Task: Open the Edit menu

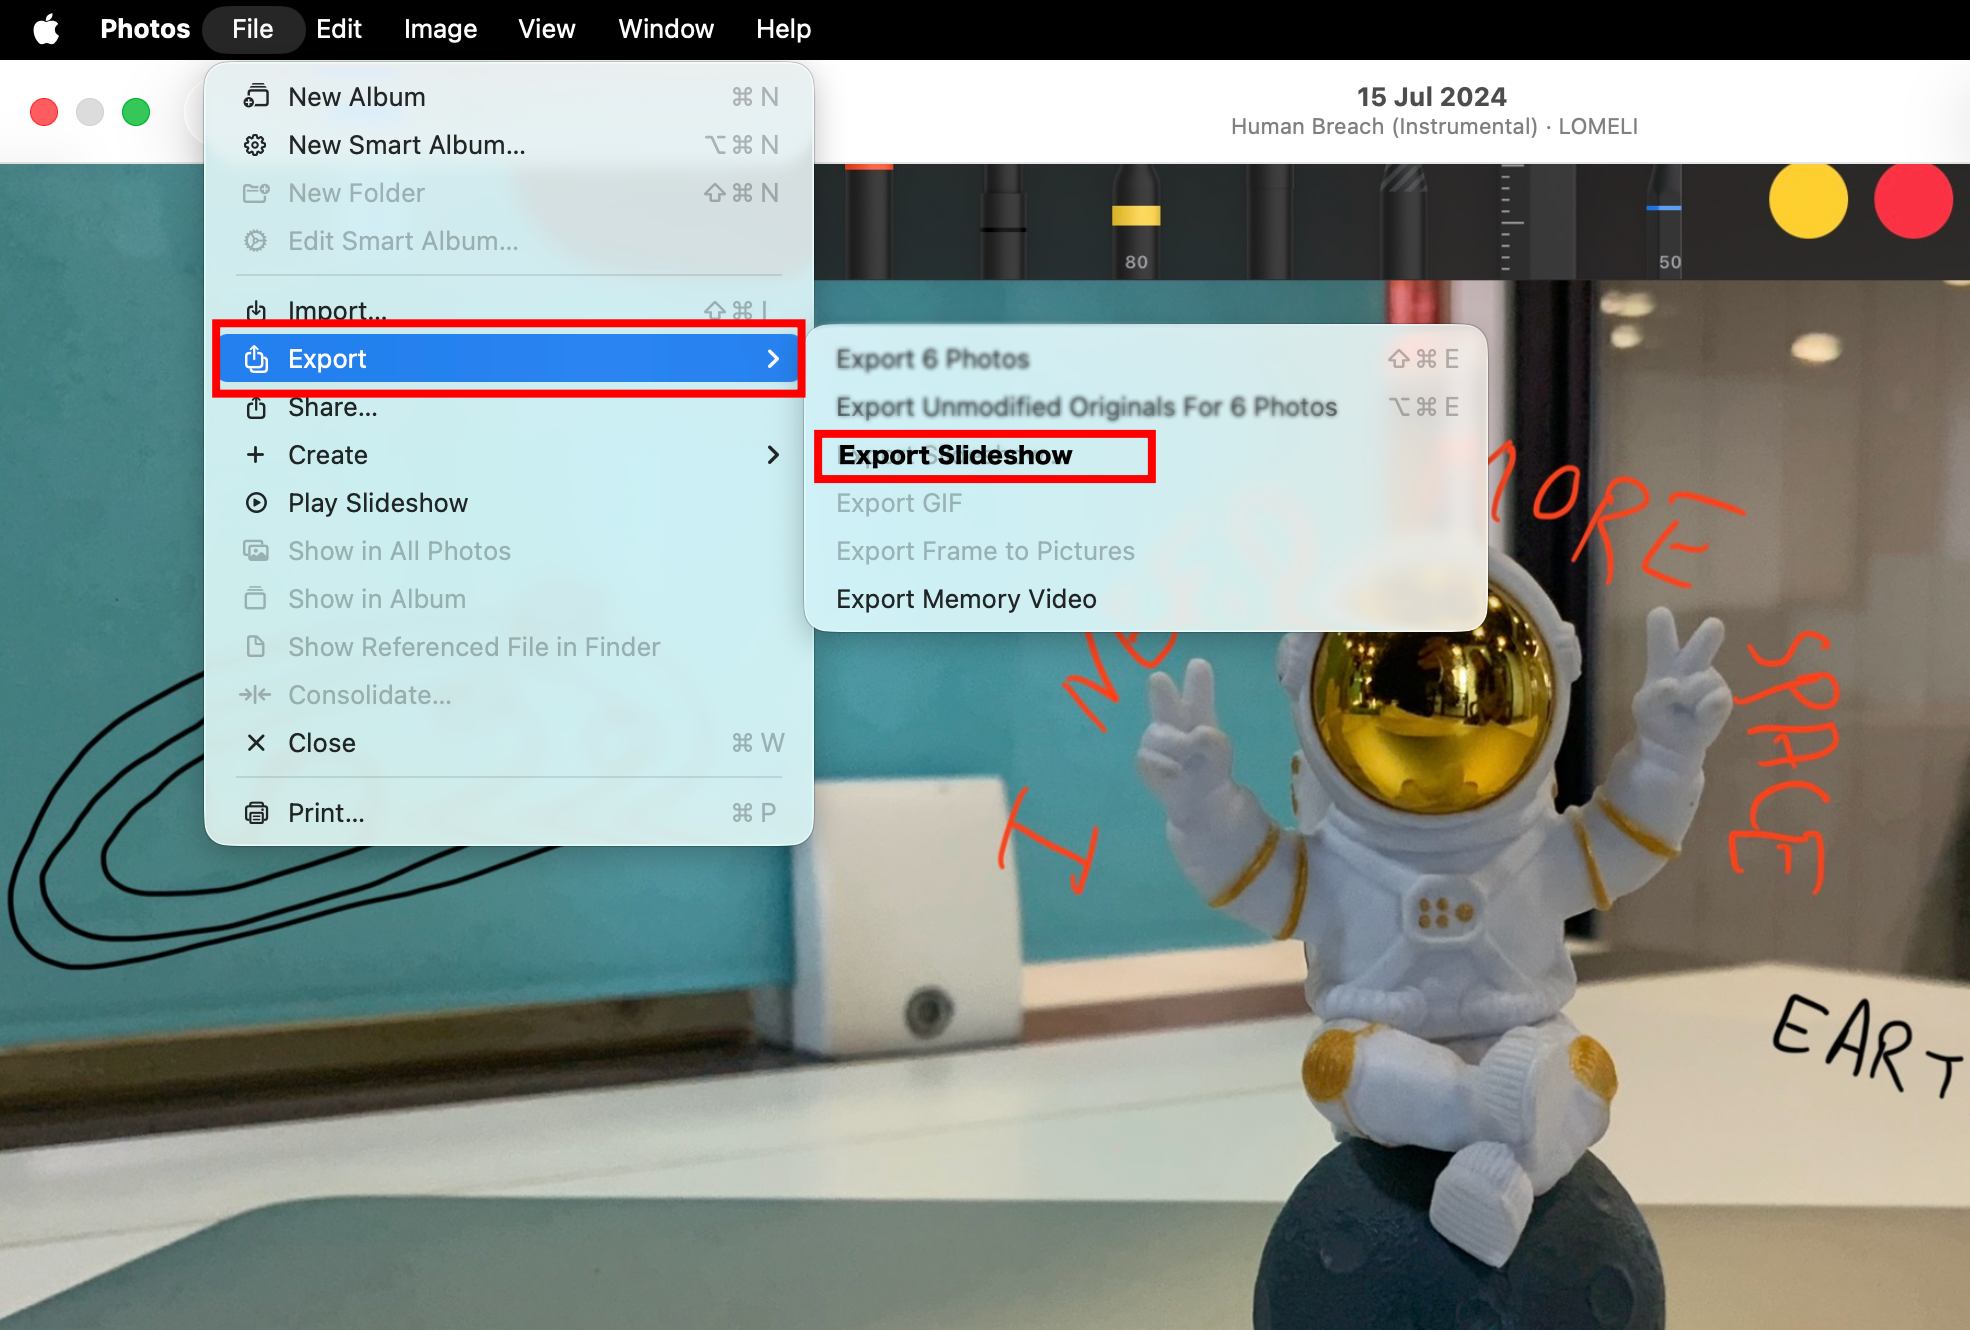Action: (339, 29)
